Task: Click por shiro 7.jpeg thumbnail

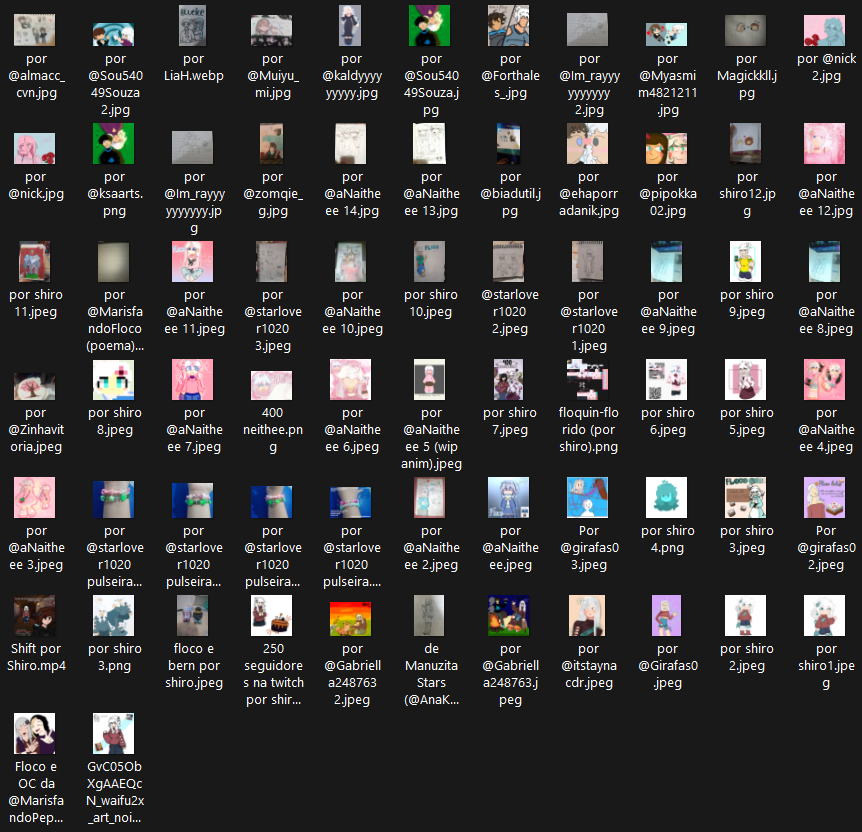Action: (509, 380)
